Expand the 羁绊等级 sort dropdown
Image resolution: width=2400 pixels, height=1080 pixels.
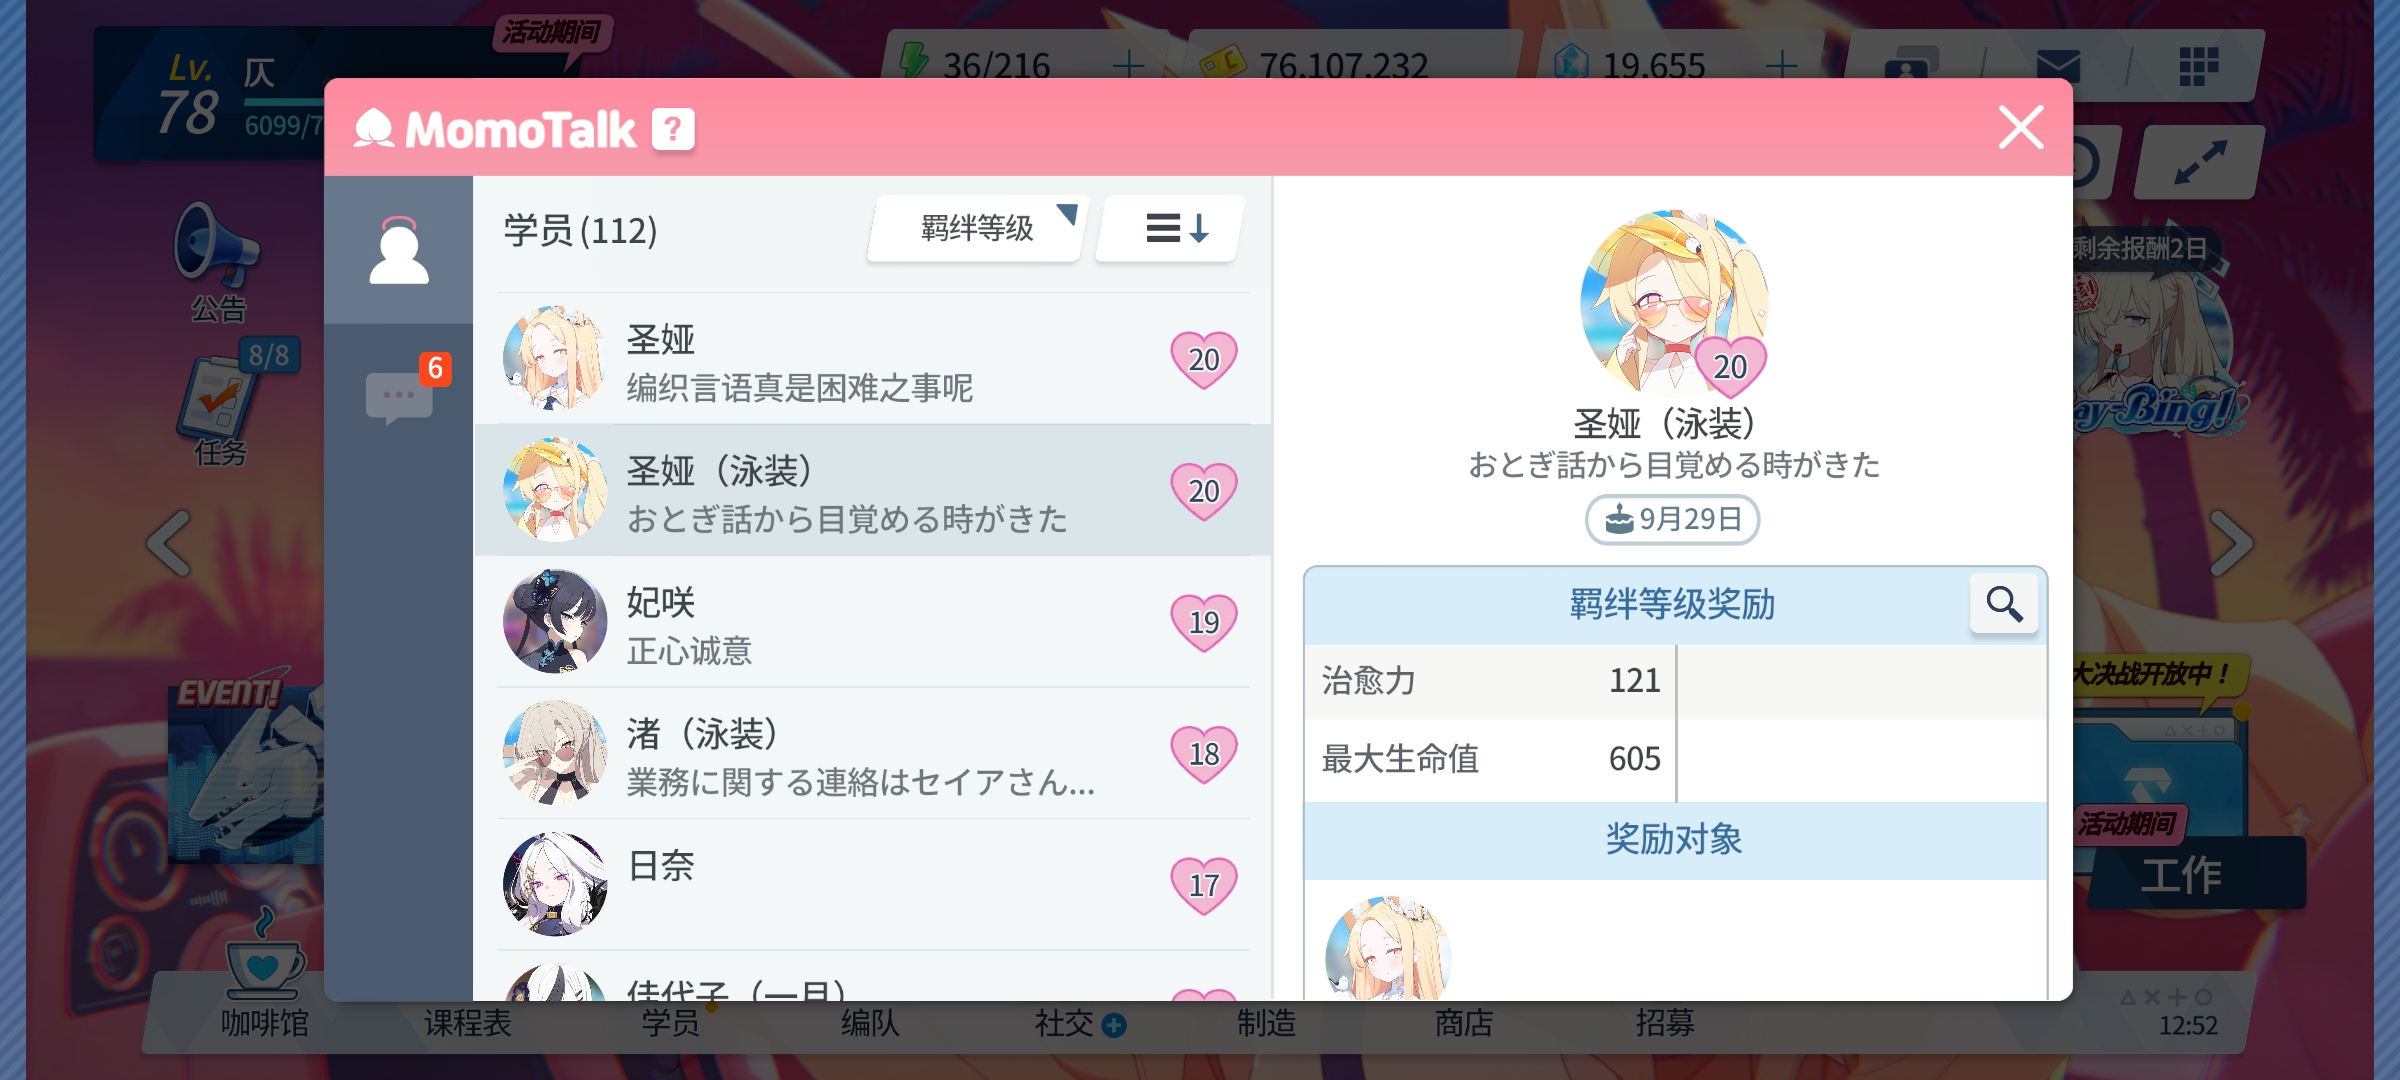[x=977, y=229]
